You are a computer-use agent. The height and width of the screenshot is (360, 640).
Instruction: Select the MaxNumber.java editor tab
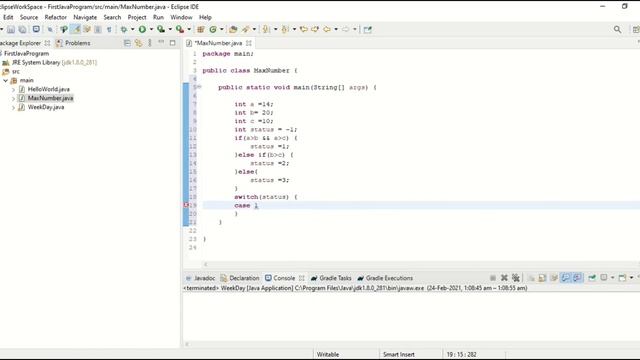click(x=218, y=43)
